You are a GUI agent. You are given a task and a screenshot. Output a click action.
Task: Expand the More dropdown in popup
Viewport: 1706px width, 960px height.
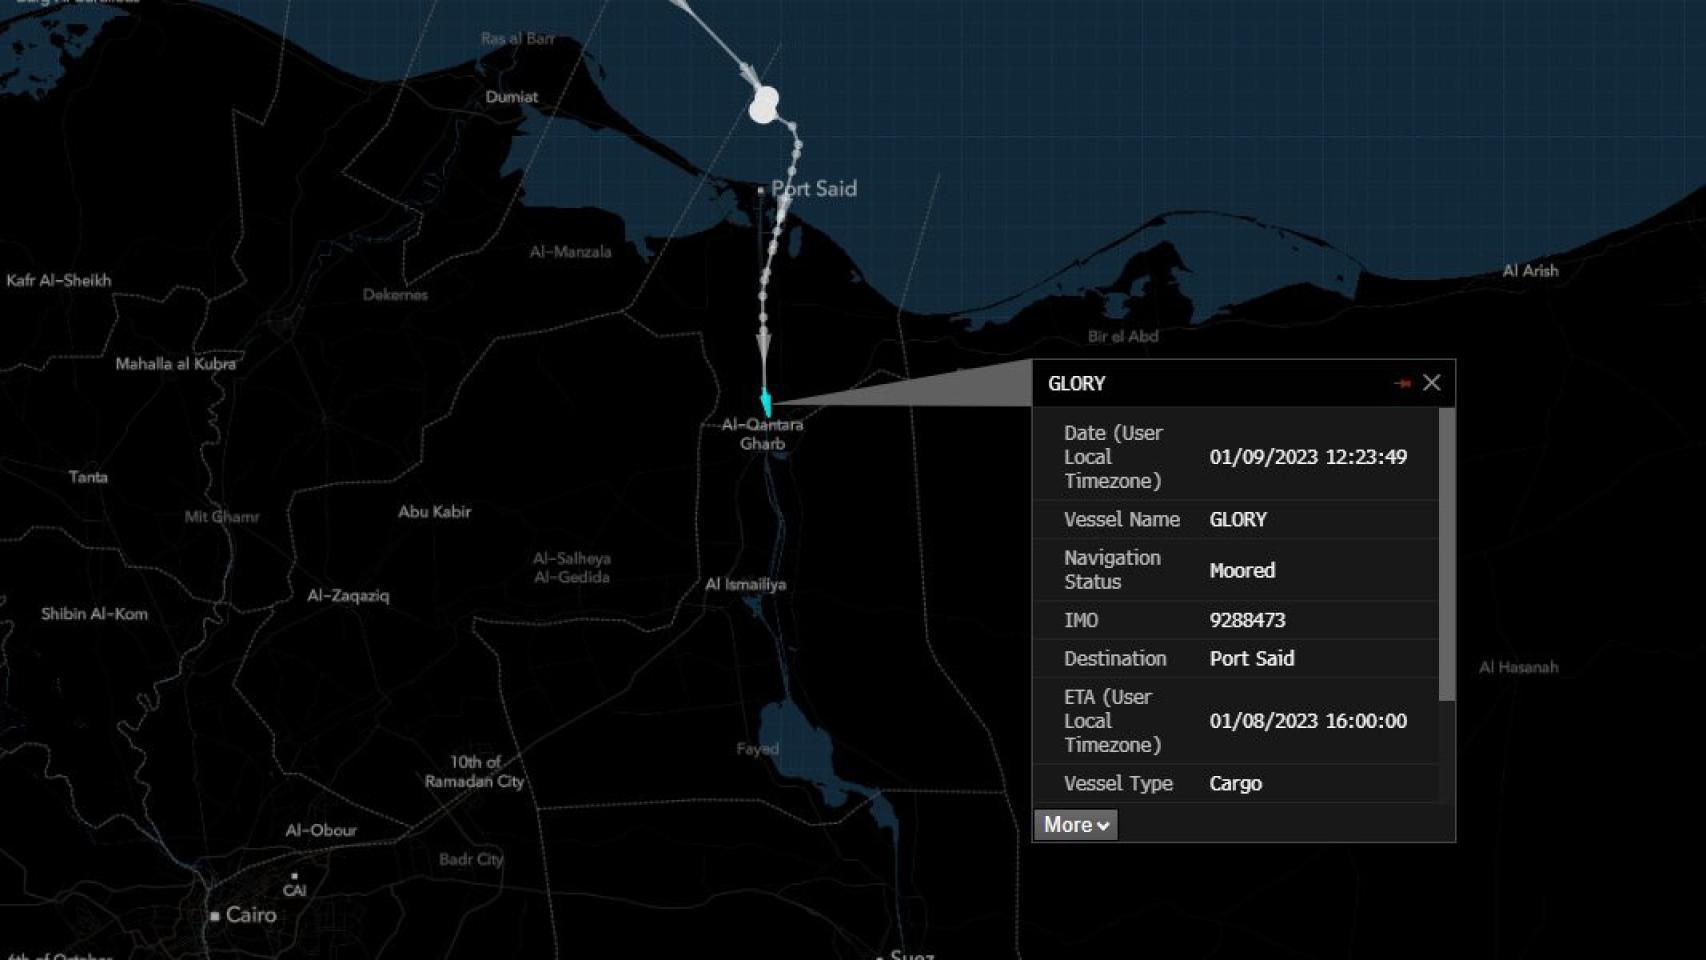pyautogui.click(x=1075, y=825)
